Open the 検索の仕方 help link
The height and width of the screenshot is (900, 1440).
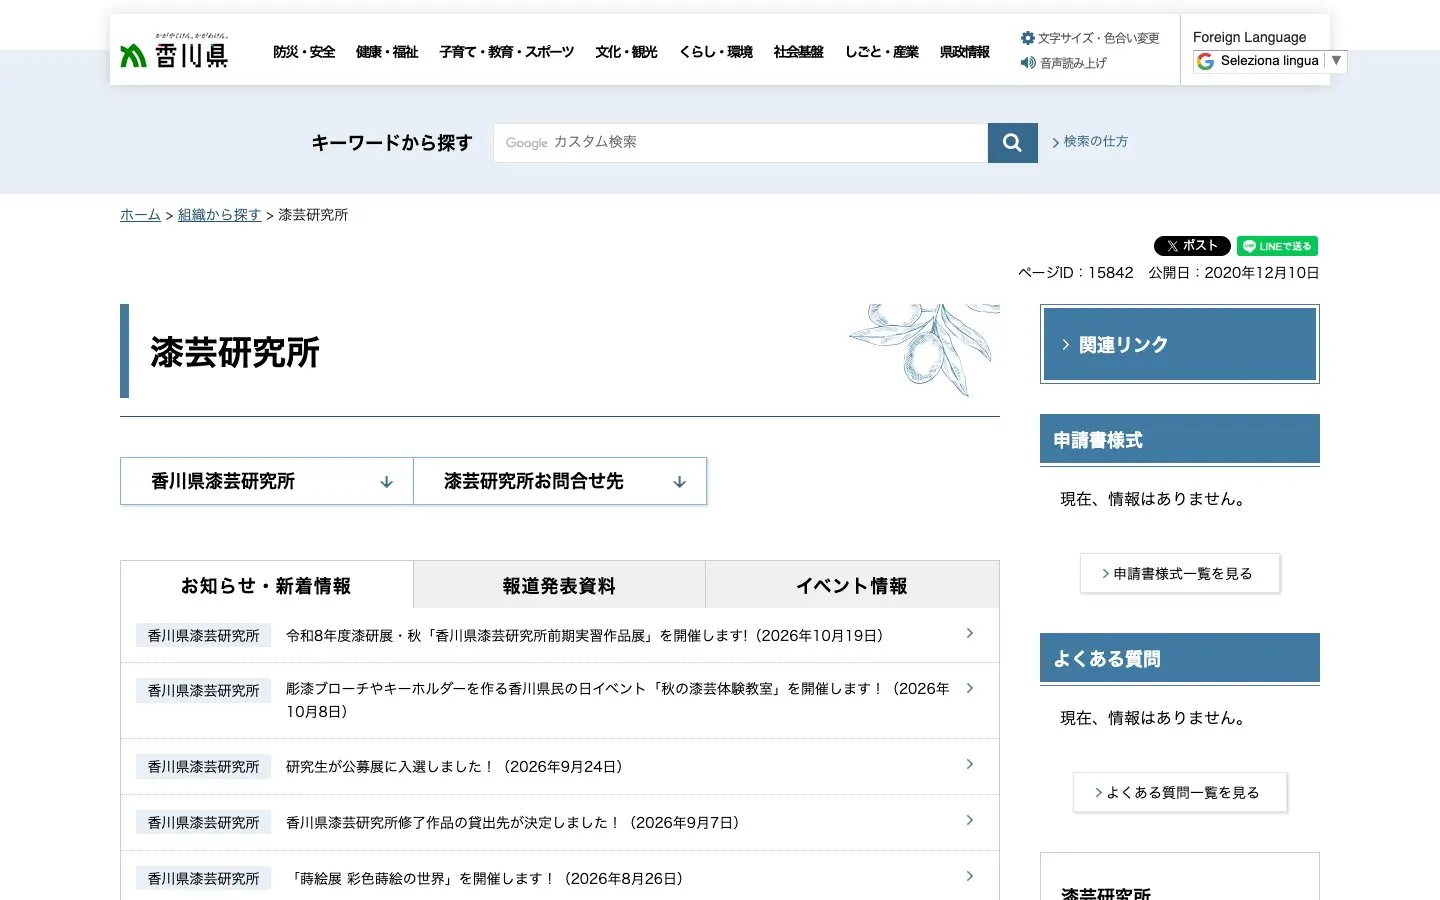point(1090,142)
